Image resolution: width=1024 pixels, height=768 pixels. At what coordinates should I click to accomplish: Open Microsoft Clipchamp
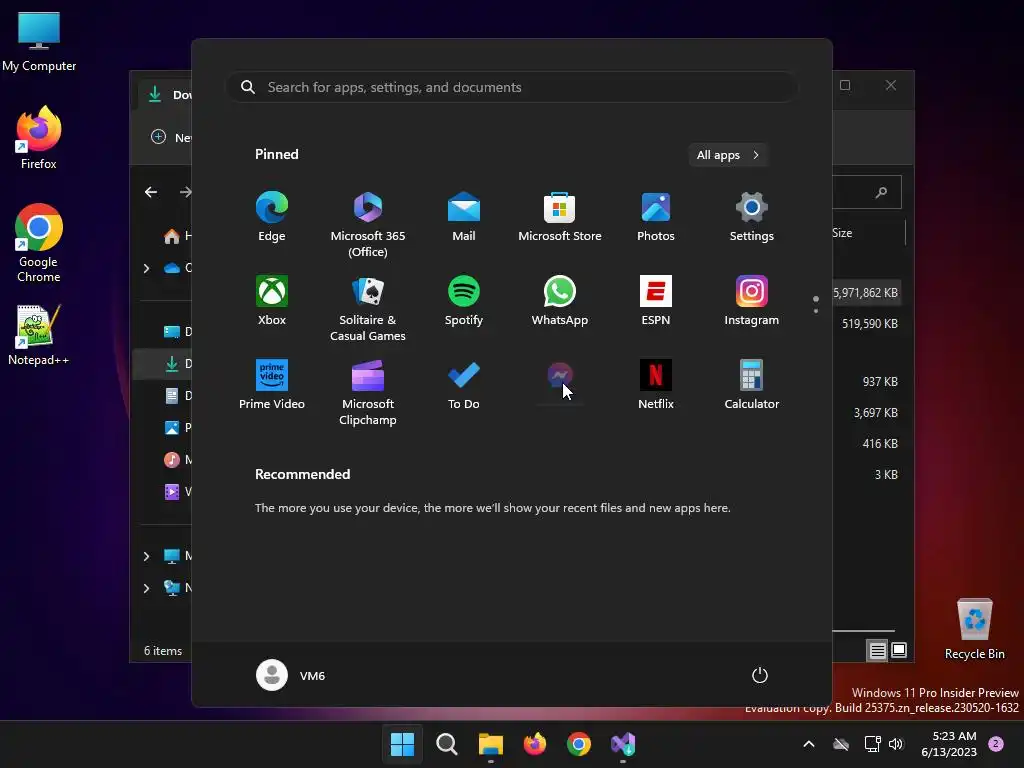(x=368, y=392)
